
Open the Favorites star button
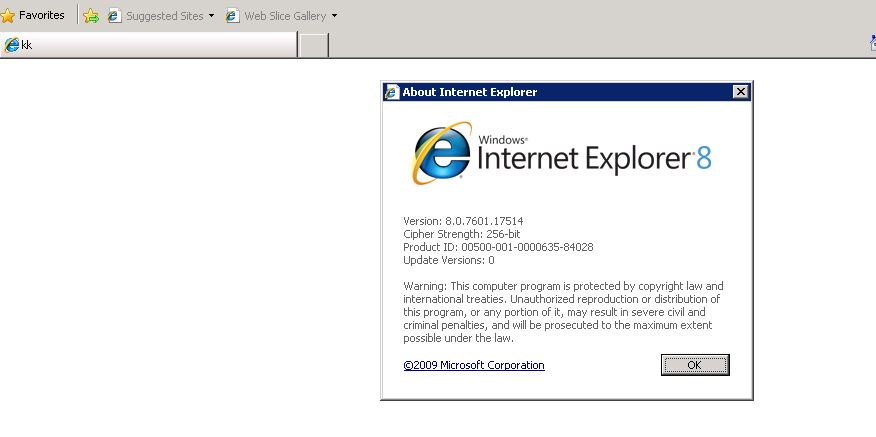point(32,16)
